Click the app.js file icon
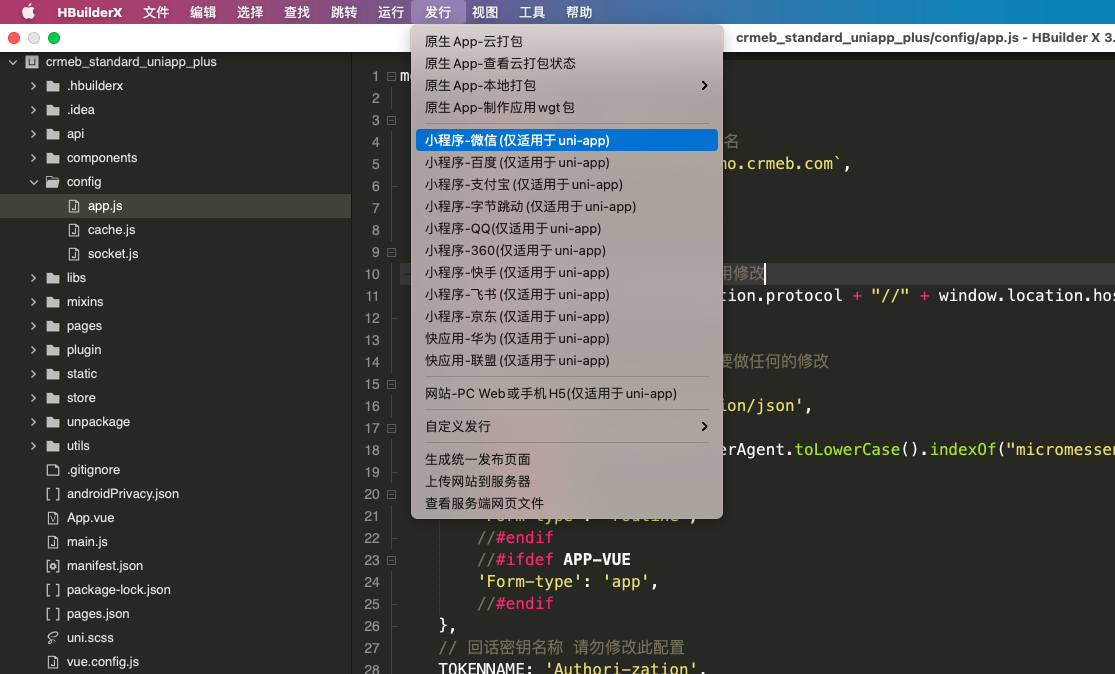 coord(73,206)
